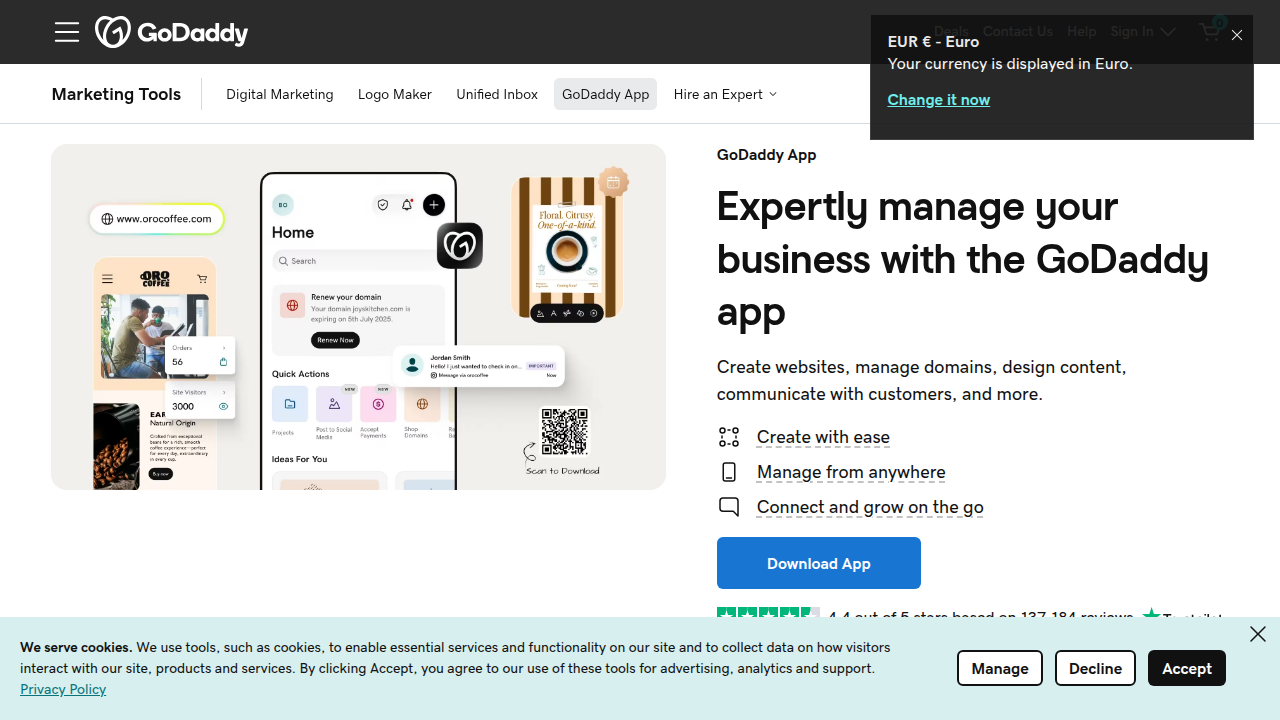Viewport: 1280px width, 720px height.
Task: Click the Accept Payments quick action icon
Action: 378,405
